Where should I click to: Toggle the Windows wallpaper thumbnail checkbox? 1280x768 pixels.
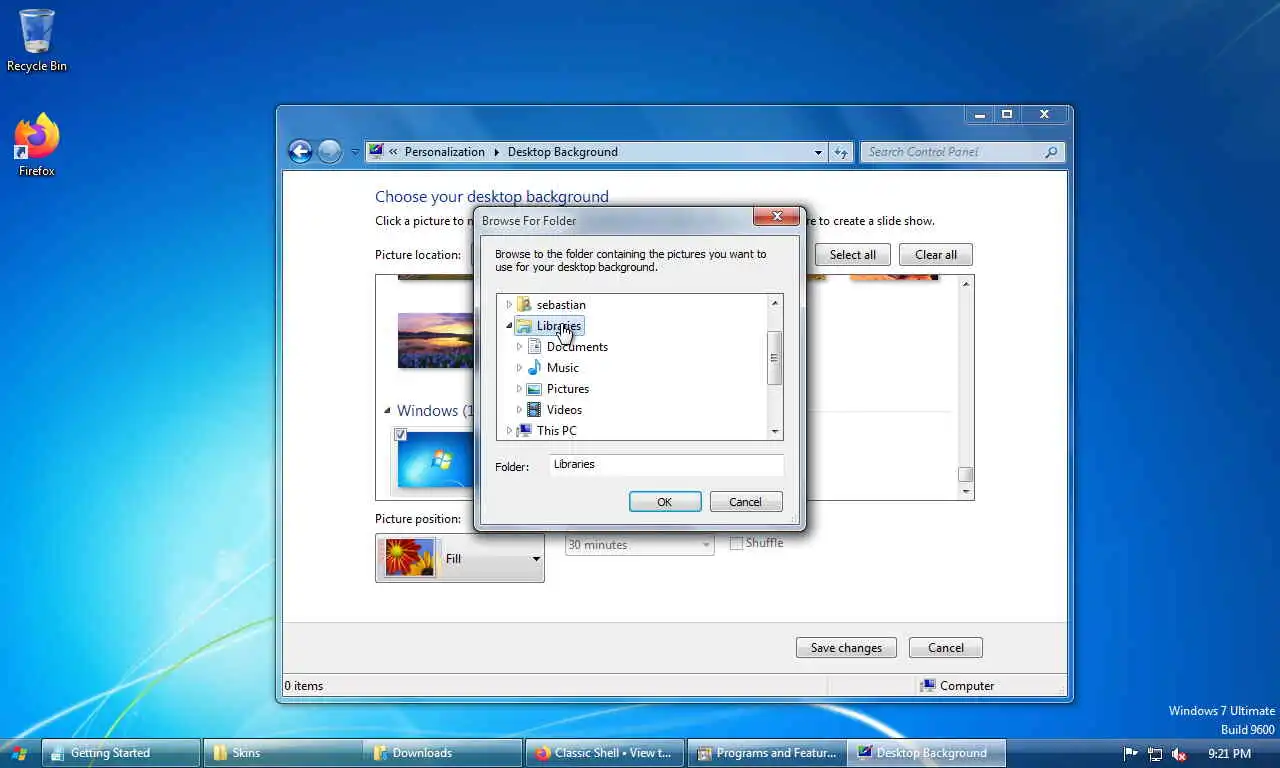400,435
